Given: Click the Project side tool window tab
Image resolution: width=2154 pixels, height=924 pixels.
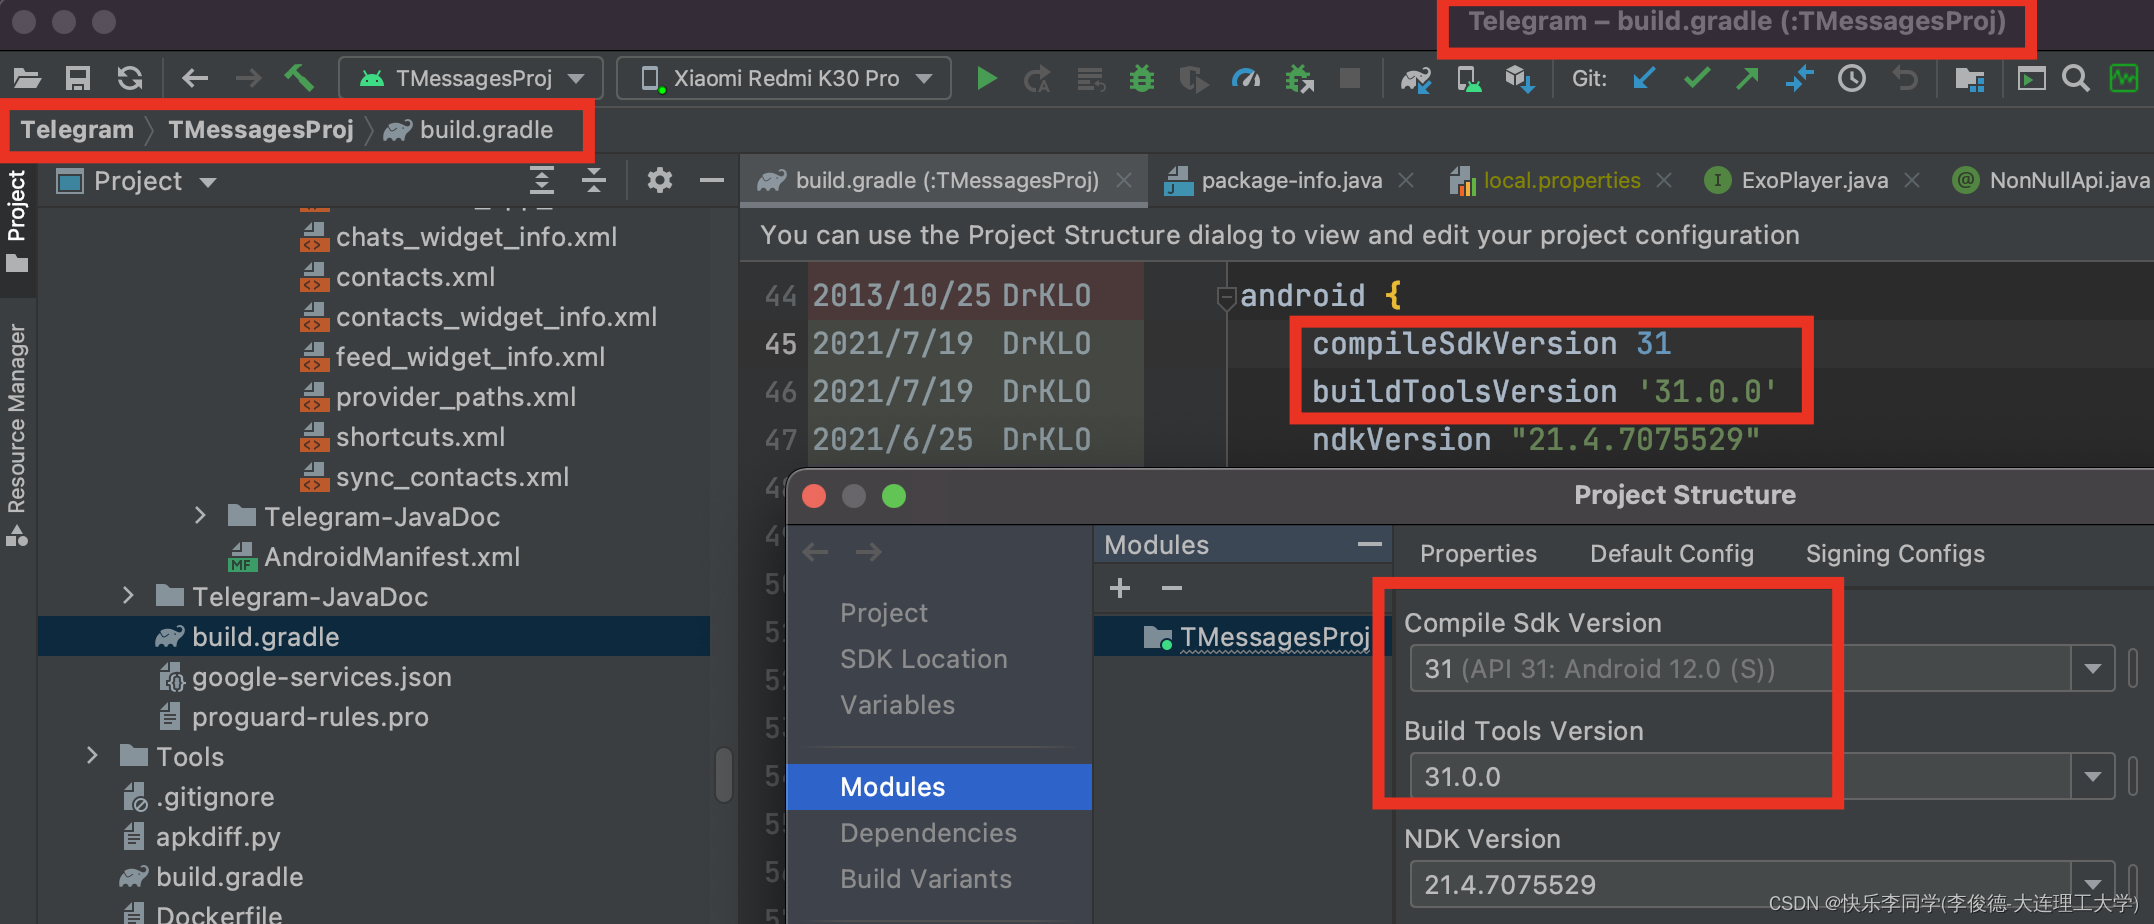Looking at the screenshot, I should [x=17, y=221].
